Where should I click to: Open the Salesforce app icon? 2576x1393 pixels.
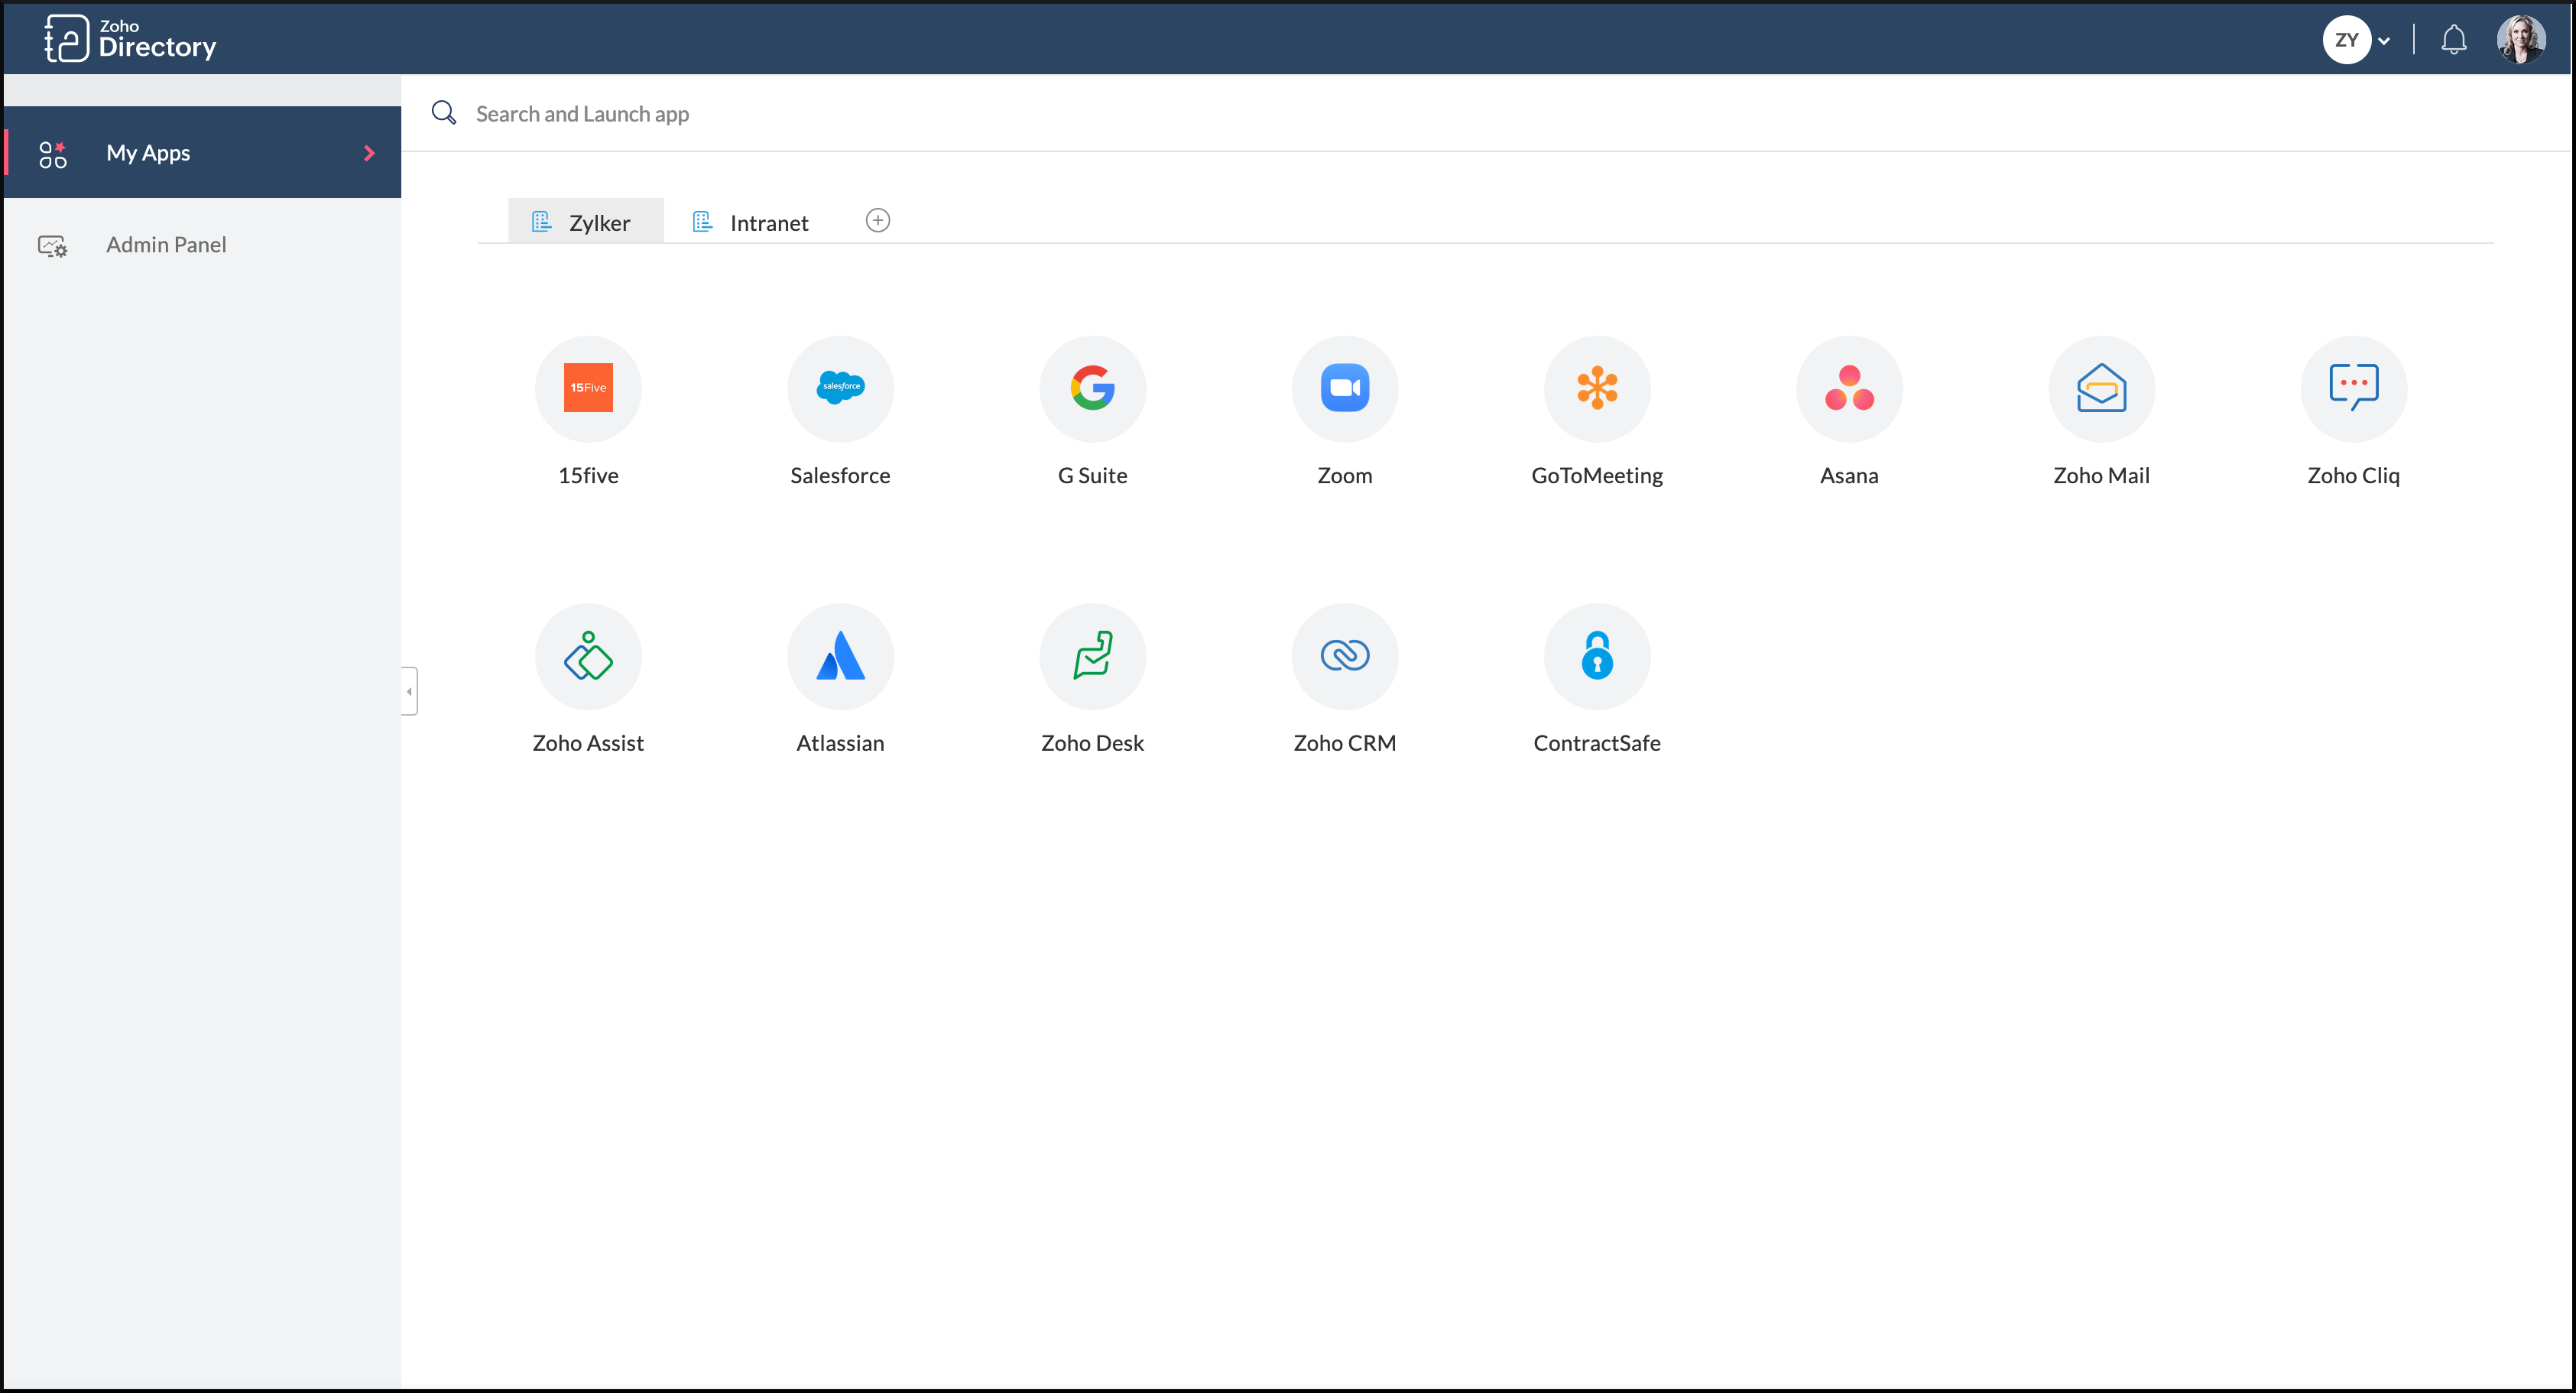[x=840, y=388]
